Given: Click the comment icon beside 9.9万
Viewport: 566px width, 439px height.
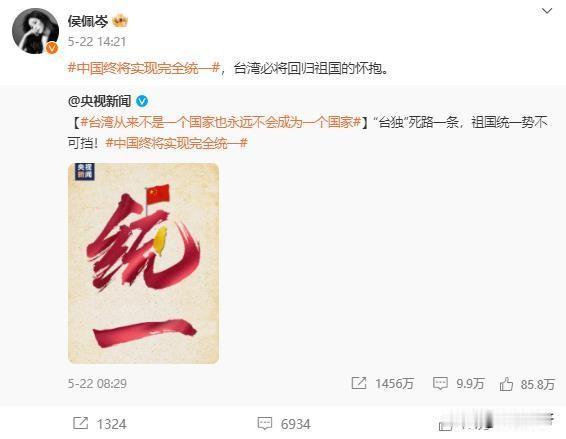Looking at the screenshot, I should pyautogui.click(x=440, y=383).
